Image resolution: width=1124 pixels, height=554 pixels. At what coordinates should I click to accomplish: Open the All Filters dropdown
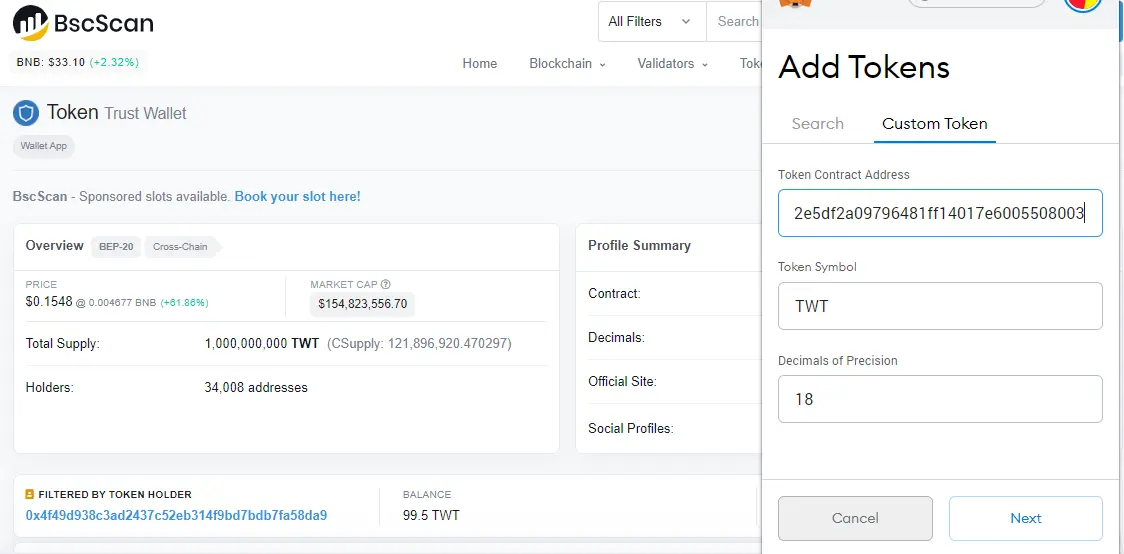tap(652, 22)
